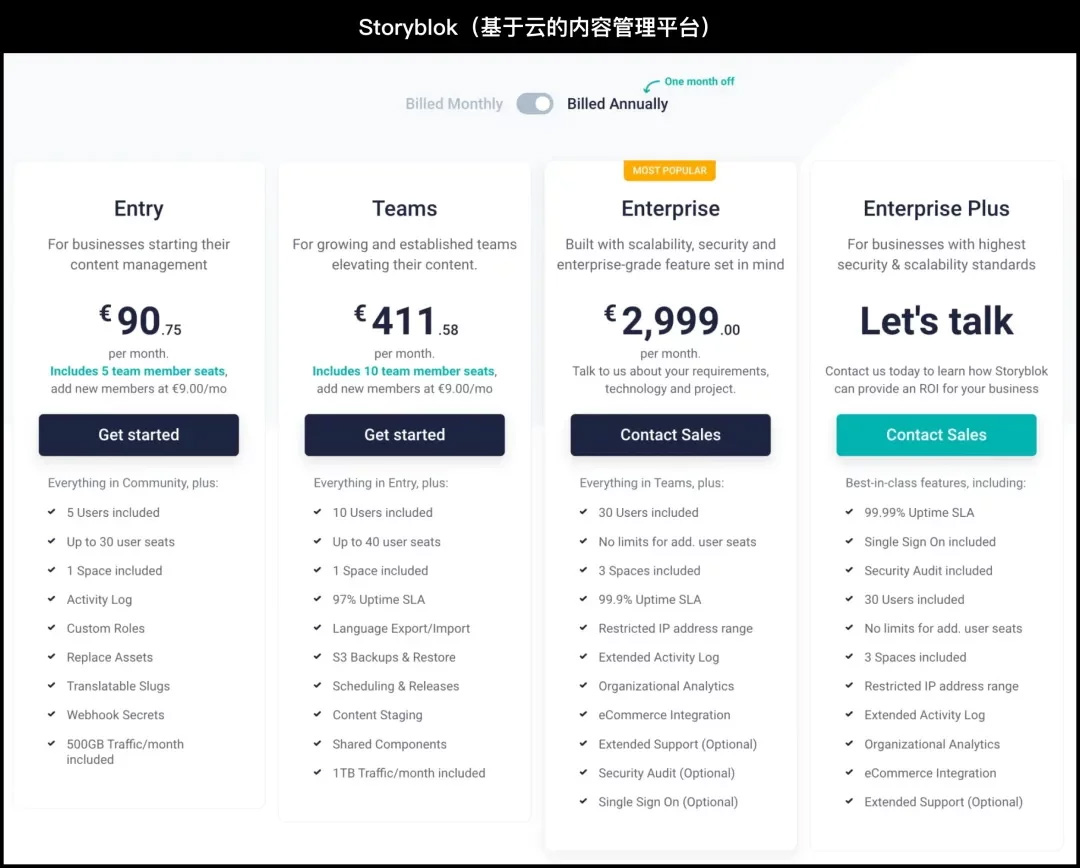The width and height of the screenshot is (1080, 868).
Task: Click '1TB Traffic/month included' feature
Action: 408,773
